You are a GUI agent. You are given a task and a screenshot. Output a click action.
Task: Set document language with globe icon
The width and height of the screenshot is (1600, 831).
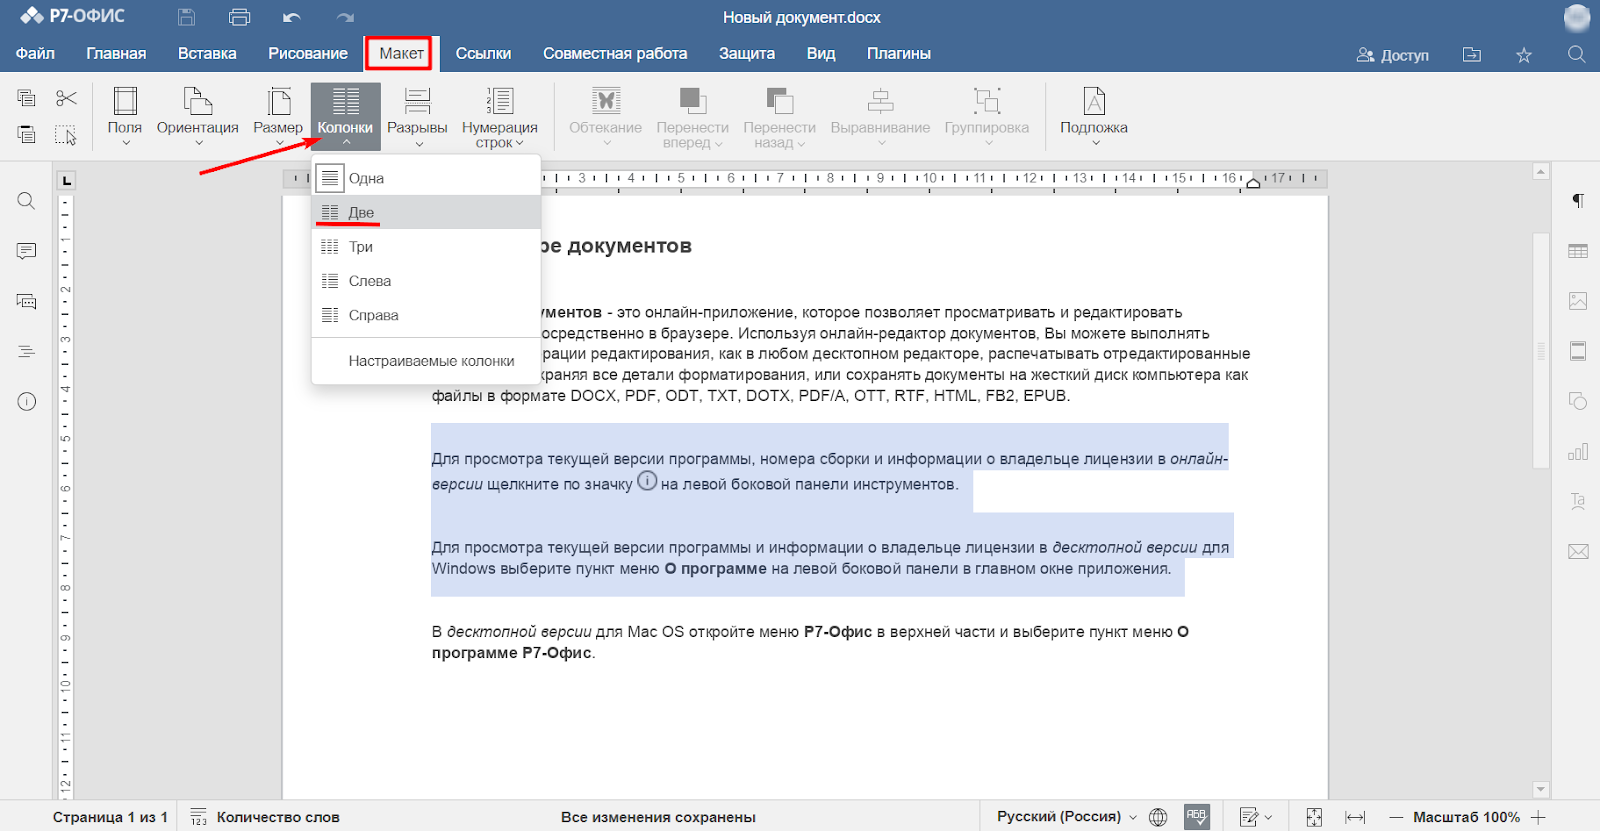pyautogui.click(x=1158, y=817)
